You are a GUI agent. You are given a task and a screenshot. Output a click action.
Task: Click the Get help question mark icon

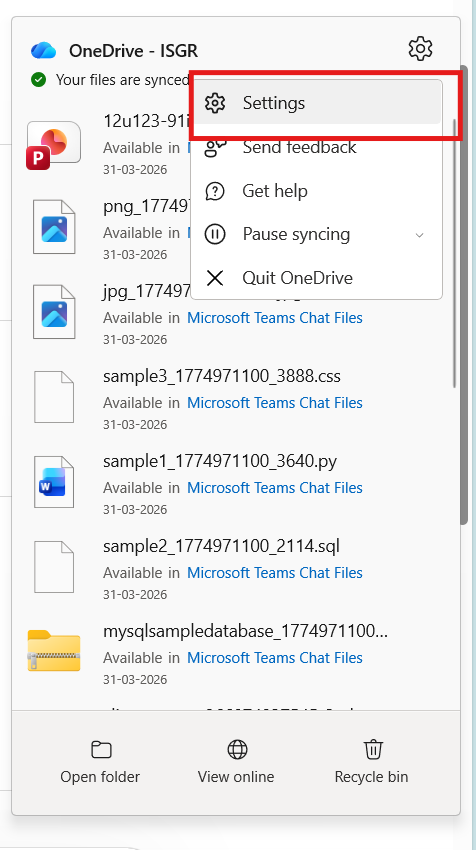(x=215, y=191)
